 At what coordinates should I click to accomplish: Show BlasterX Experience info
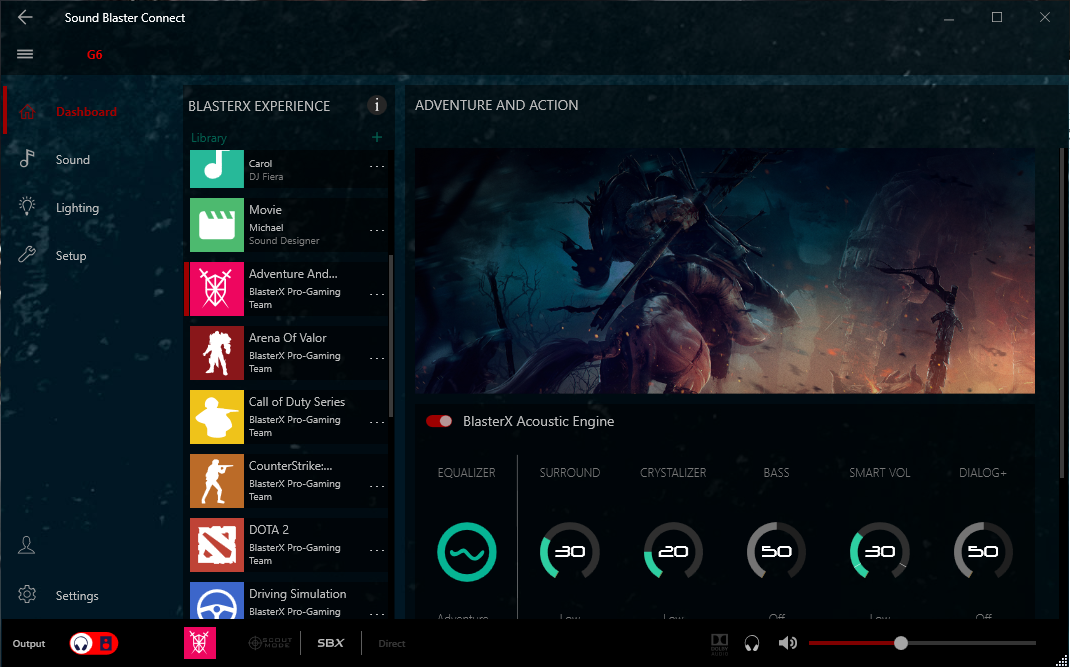pos(377,105)
